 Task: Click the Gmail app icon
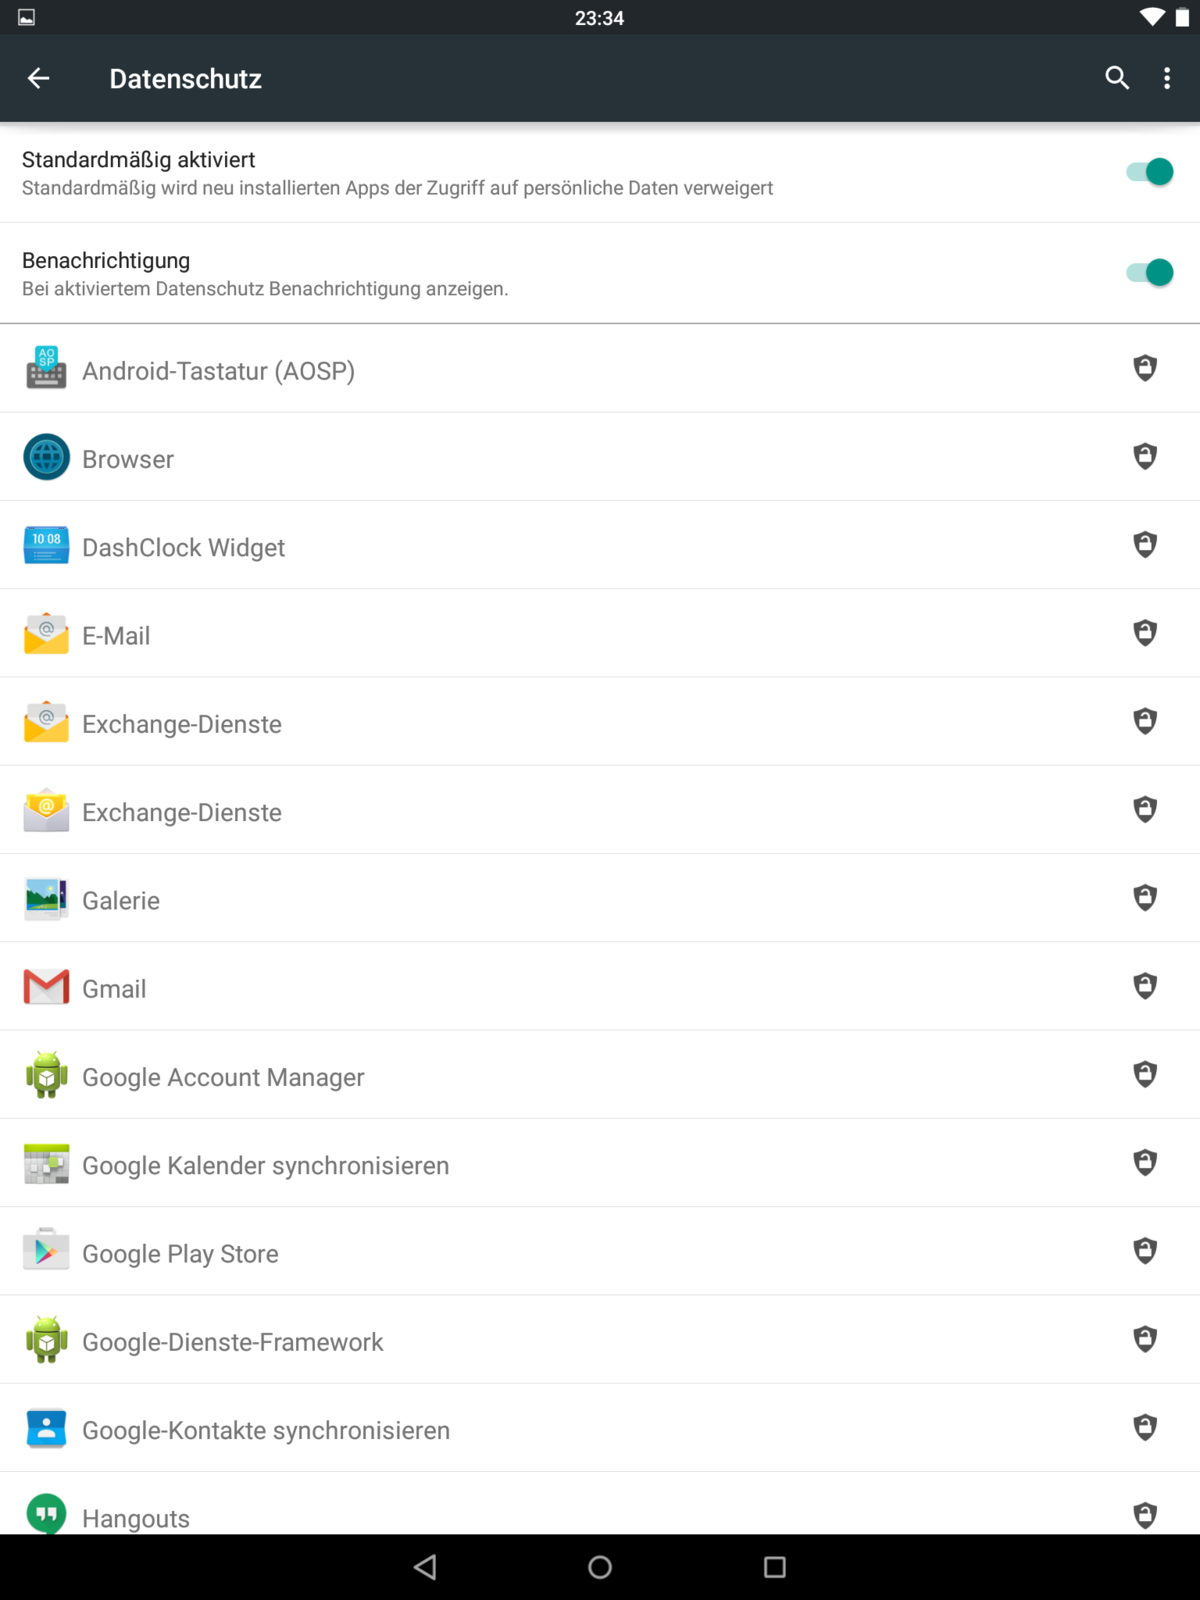(46, 987)
